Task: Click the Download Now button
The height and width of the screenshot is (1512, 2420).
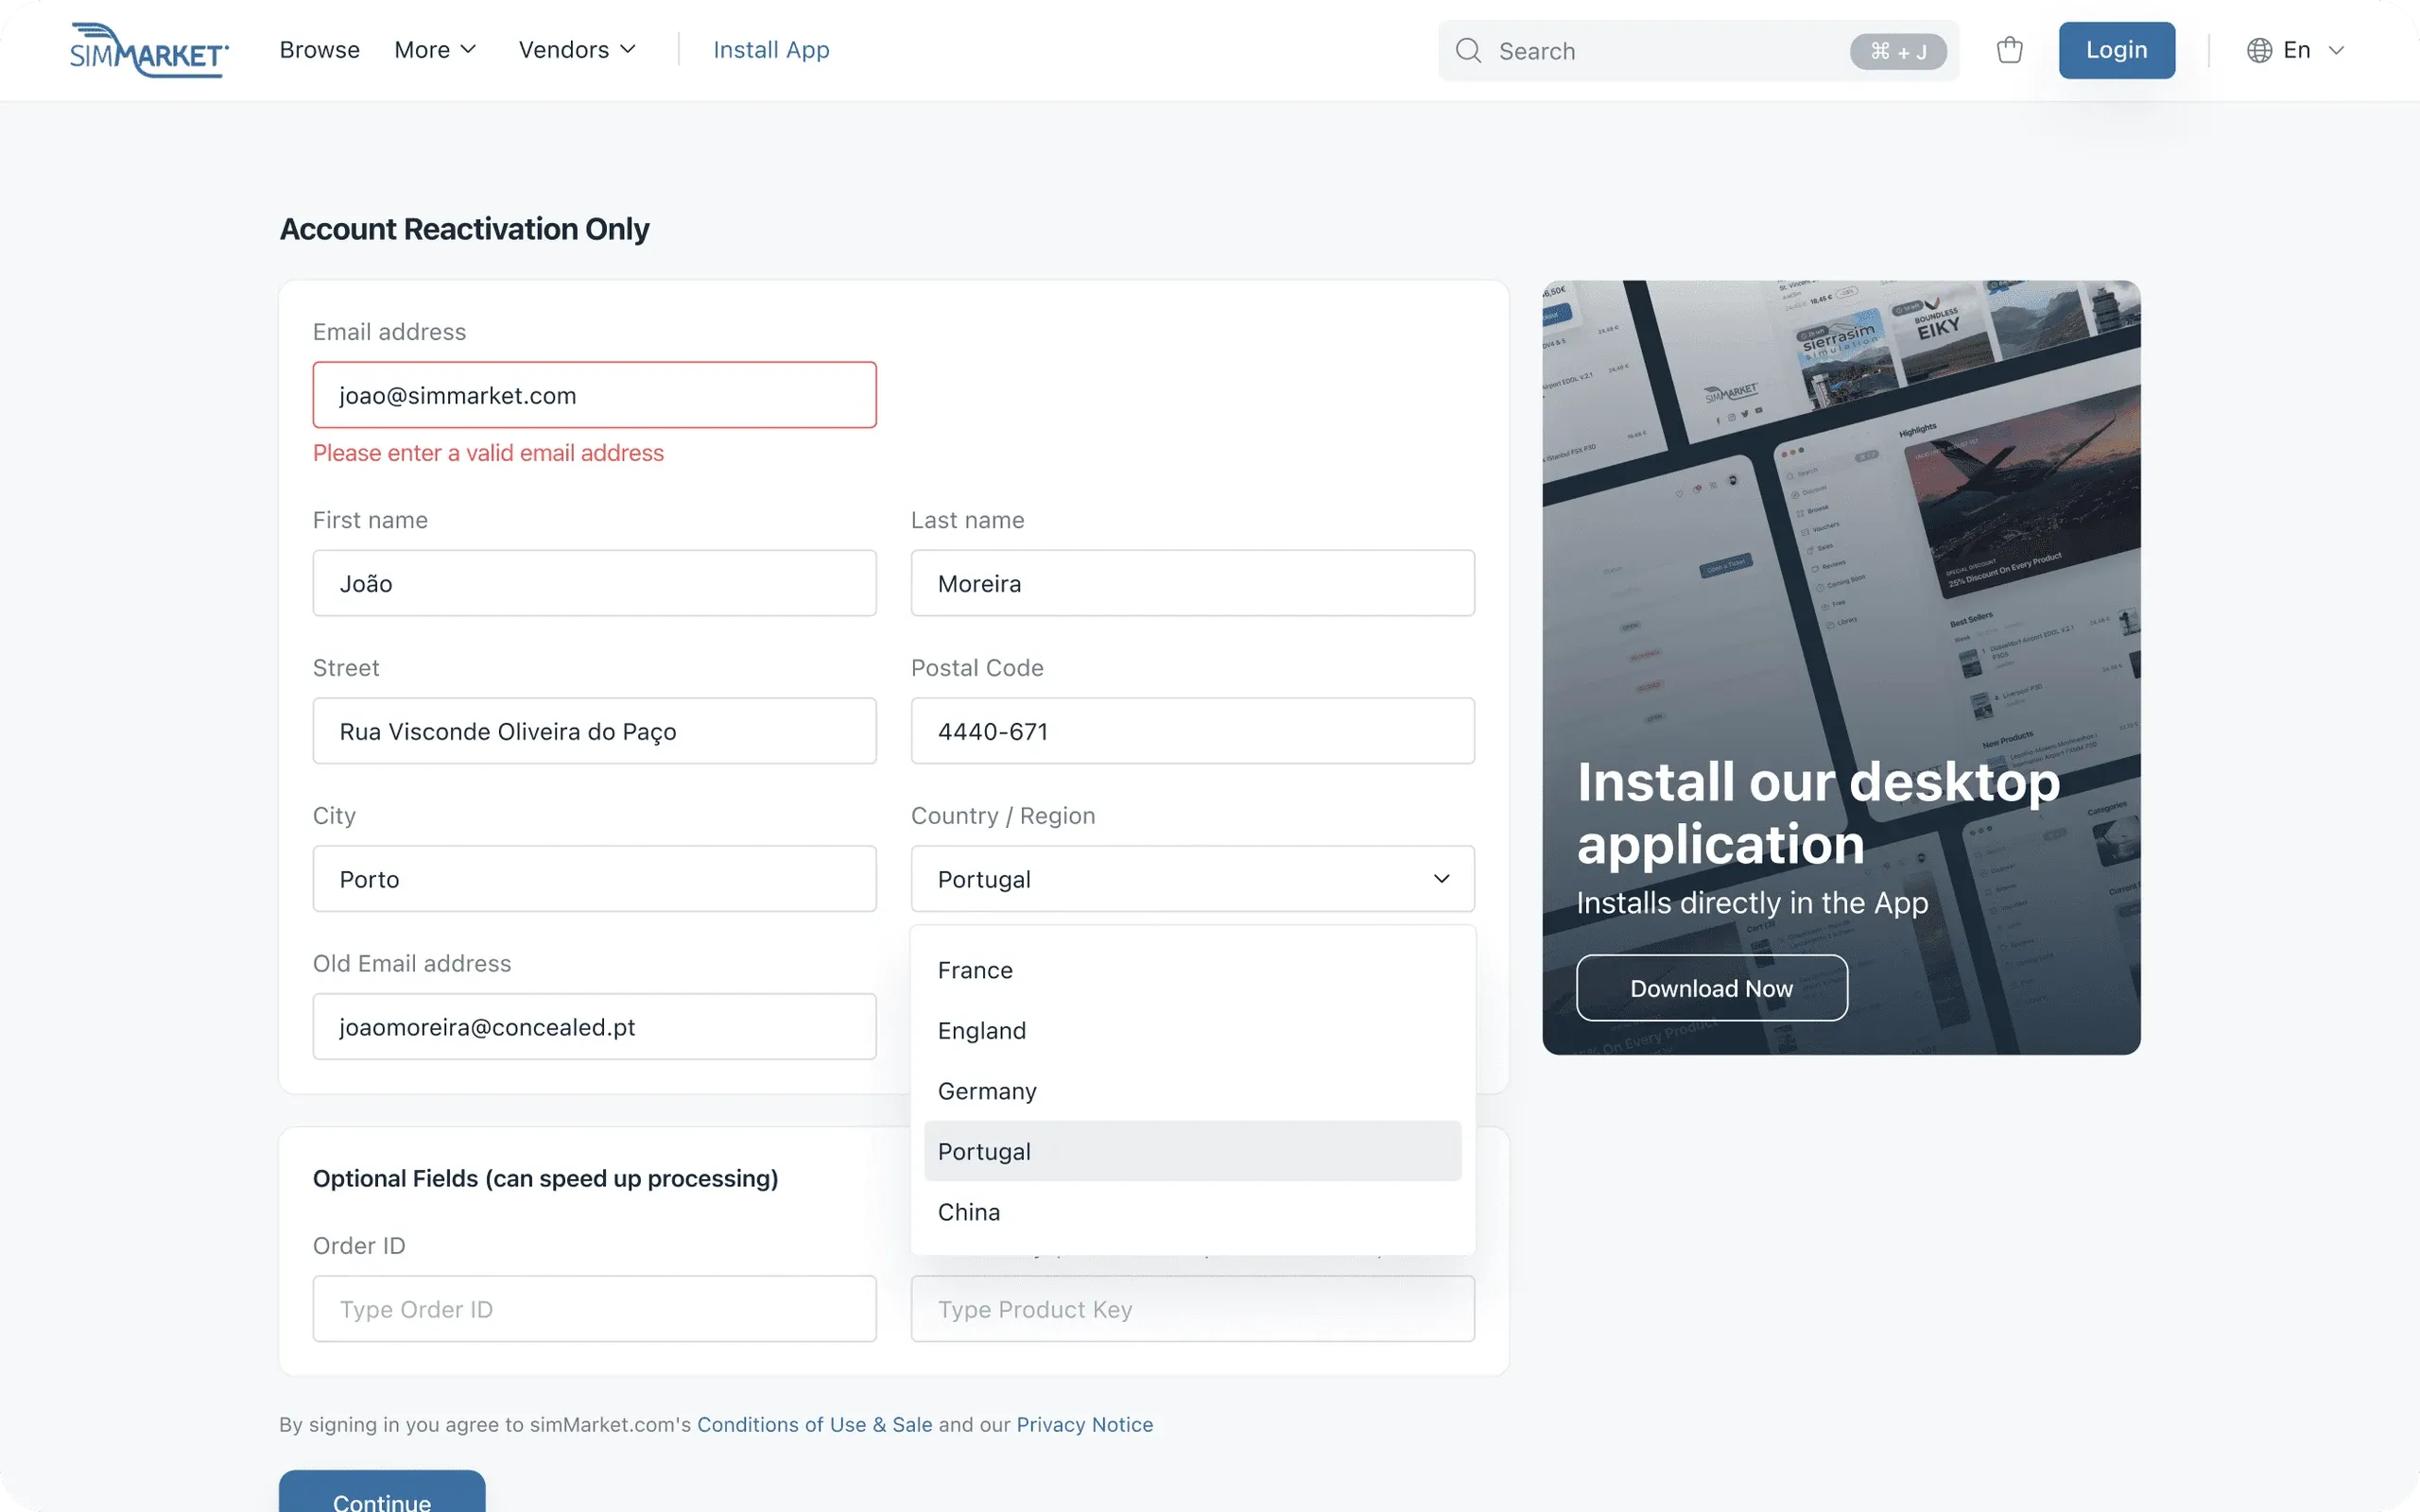Action: tap(1711, 988)
